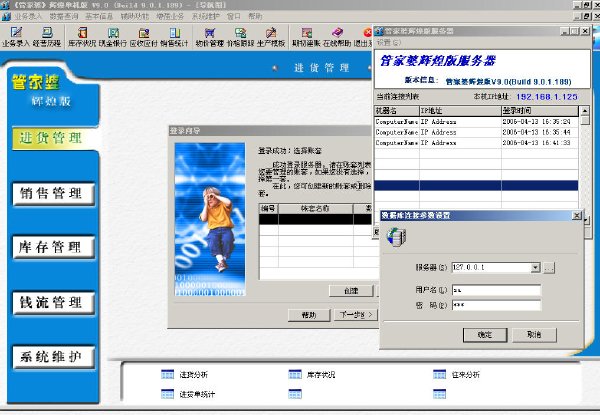Viewport: 600px width, 415px height.
Task: Open the 窗口 menu
Action: [x=234, y=16]
